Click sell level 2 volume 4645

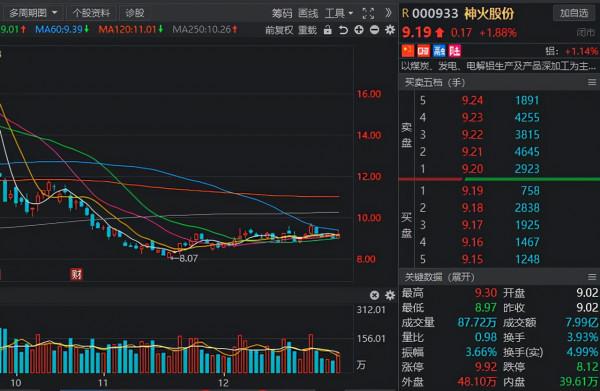click(x=527, y=152)
